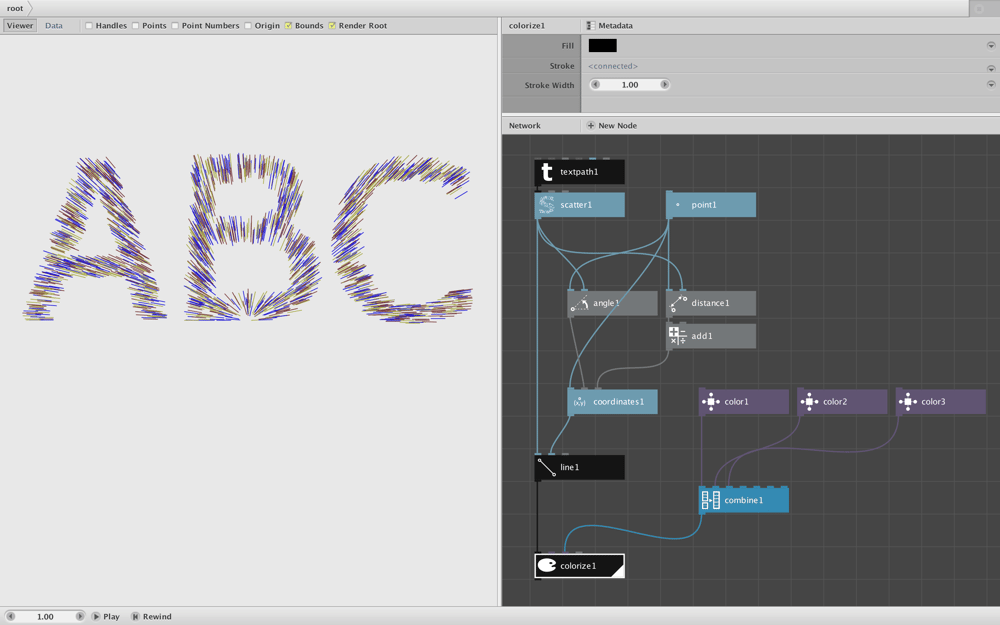Click the gear button at top right

980,8
